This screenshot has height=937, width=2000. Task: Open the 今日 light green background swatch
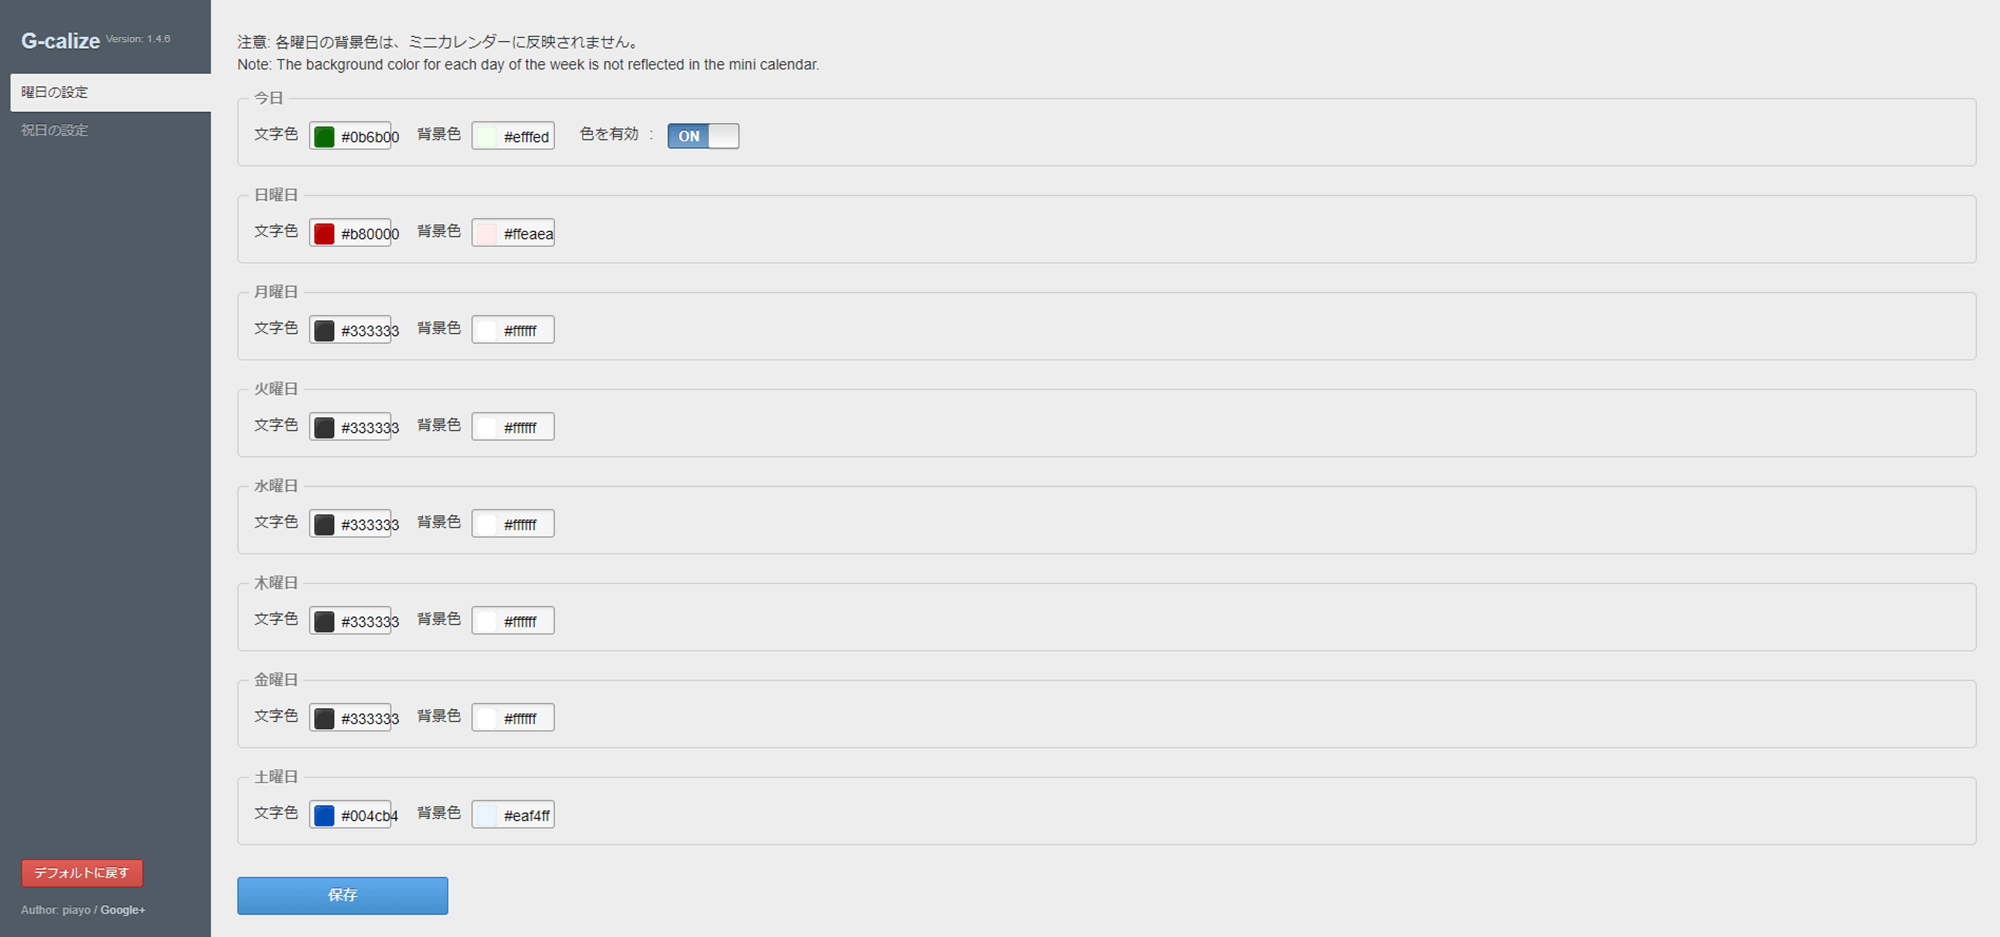coord(486,137)
